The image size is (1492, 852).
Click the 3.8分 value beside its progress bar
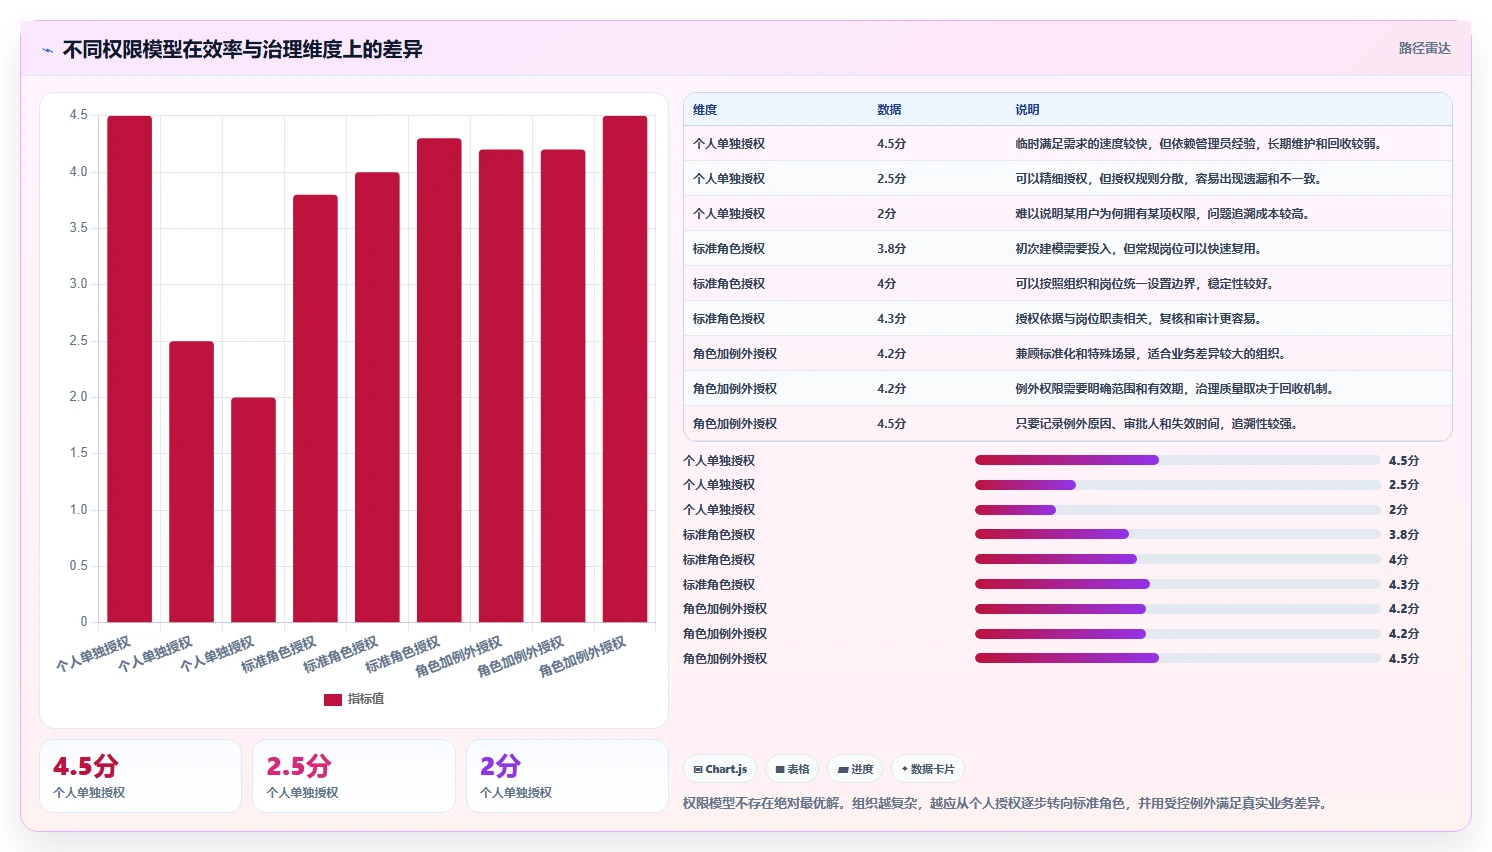coord(1404,535)
